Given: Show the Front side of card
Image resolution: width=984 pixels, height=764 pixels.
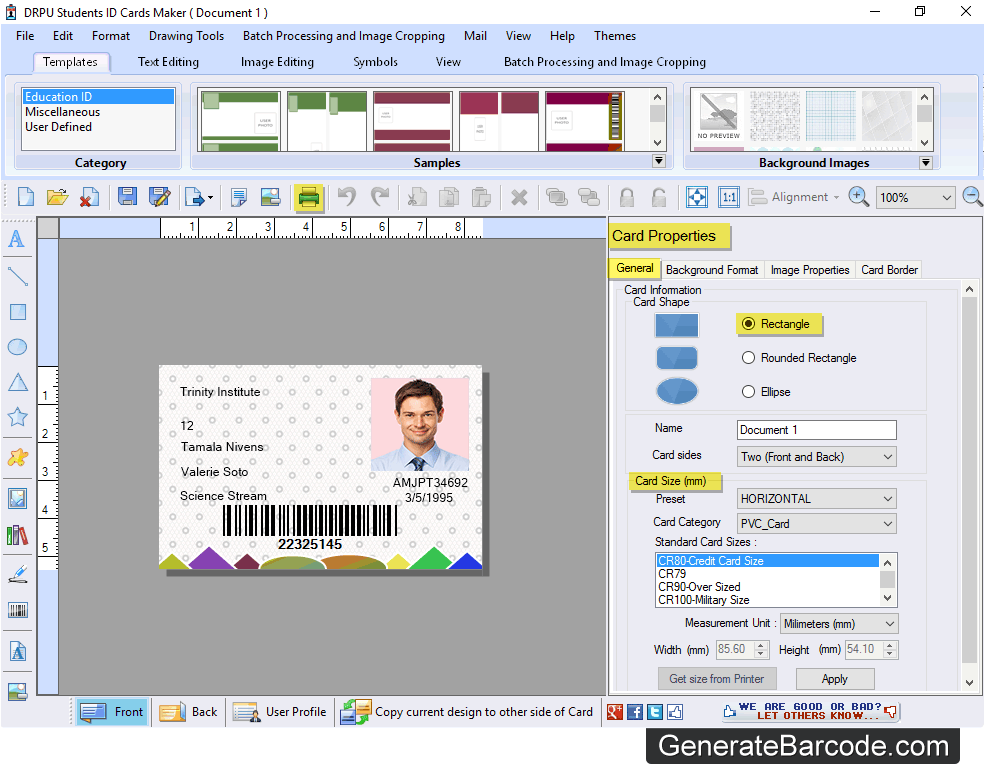Looking at the screenshot, I should (112, 712).
